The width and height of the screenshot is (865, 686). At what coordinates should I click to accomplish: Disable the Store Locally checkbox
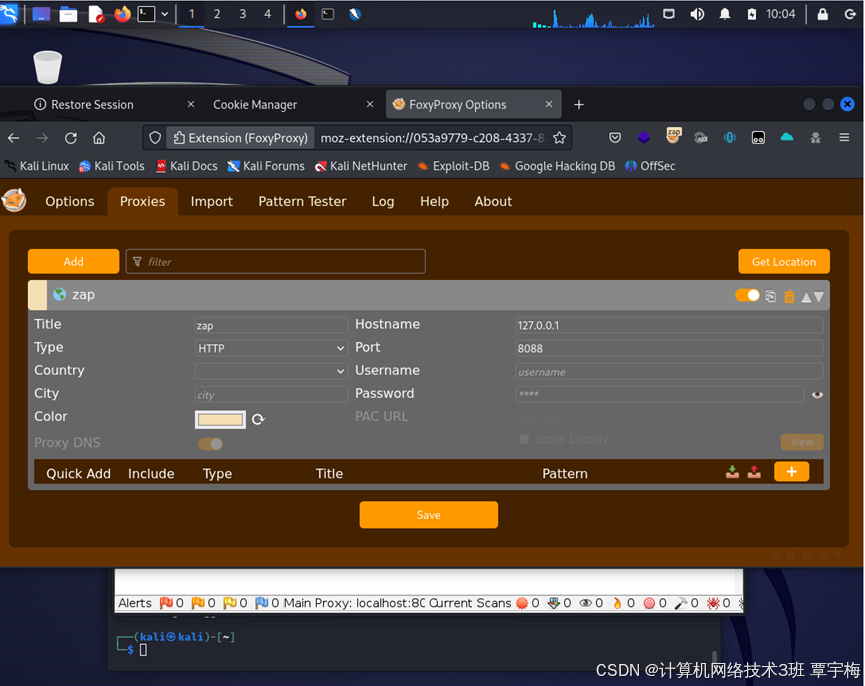pyautogui.click(x=524, y=439)
